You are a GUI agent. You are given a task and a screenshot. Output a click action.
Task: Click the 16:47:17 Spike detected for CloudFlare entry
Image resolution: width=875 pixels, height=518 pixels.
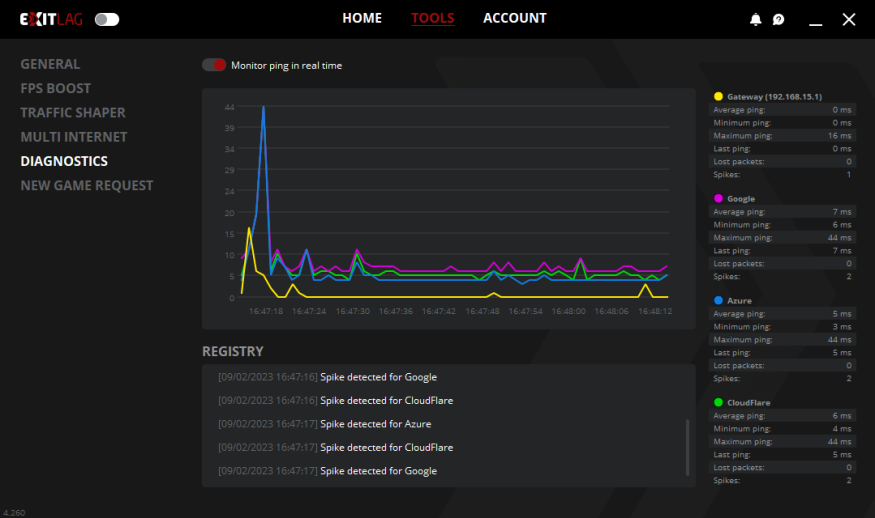coord(335,448)
